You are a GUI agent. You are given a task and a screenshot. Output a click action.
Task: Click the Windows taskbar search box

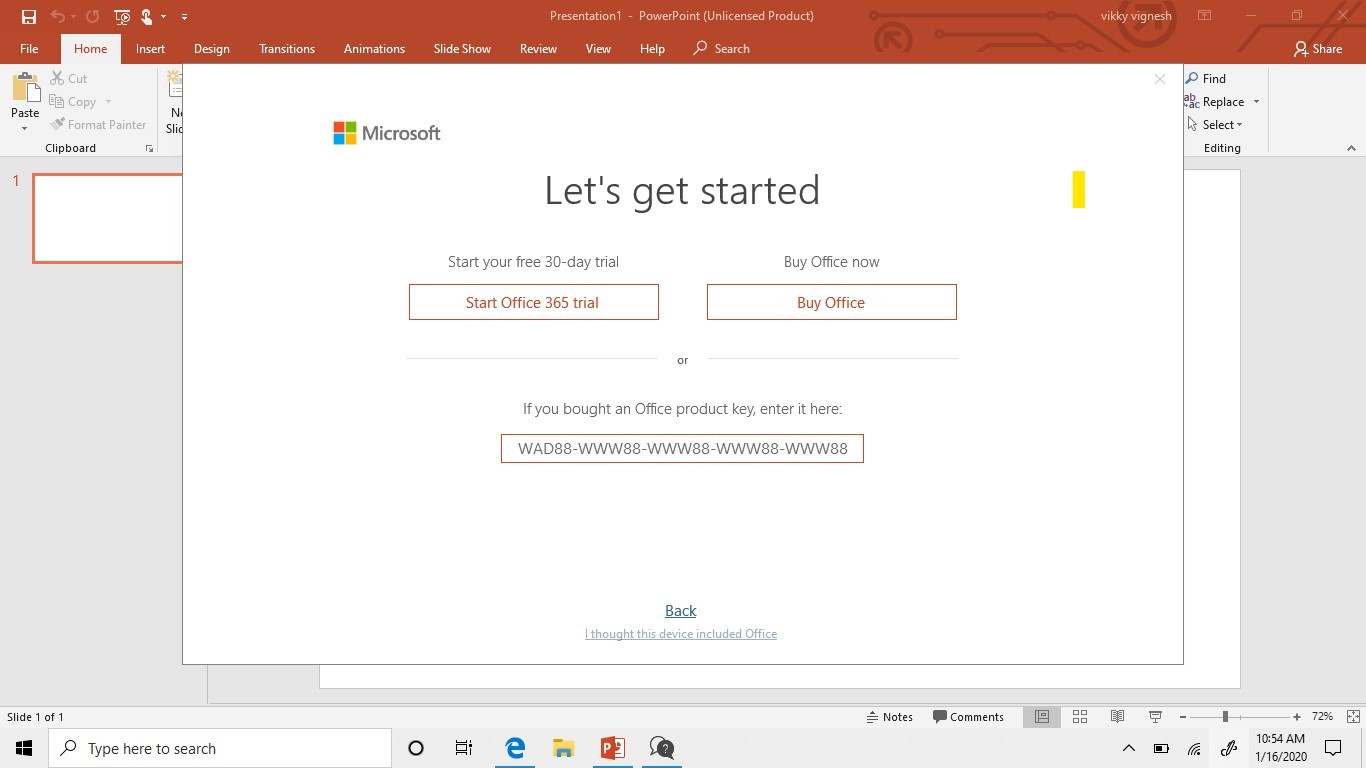(220, 748)
